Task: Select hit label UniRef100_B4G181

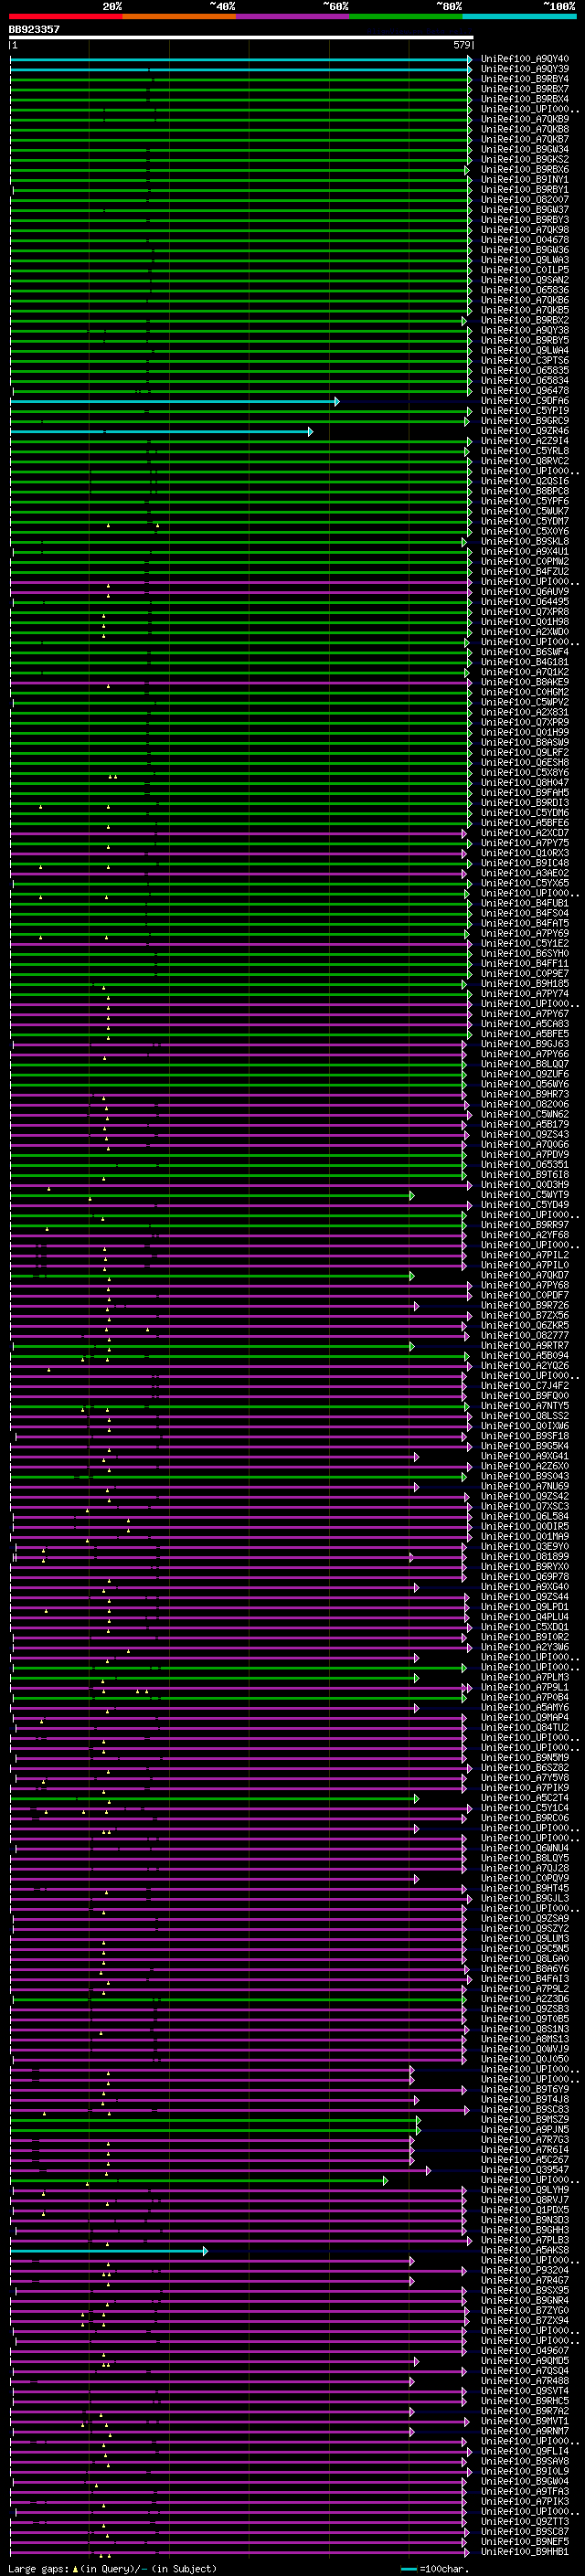Action: [524, 662]
